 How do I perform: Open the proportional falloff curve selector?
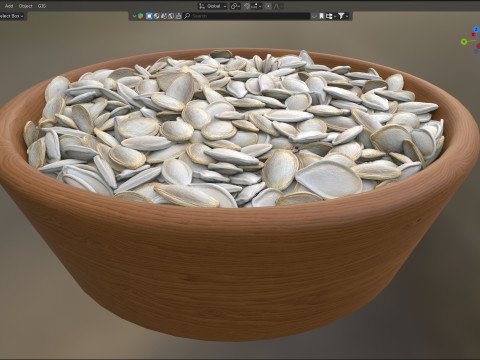click(x=277, y=6)
